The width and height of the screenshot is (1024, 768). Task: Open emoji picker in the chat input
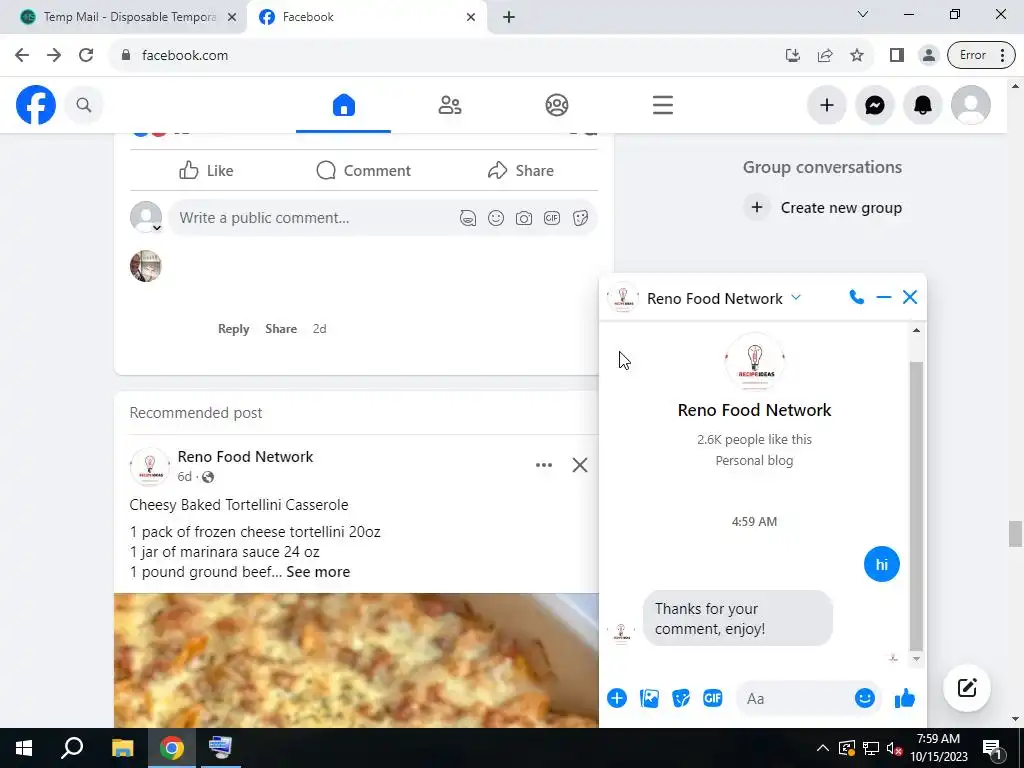tap(865, 698)
